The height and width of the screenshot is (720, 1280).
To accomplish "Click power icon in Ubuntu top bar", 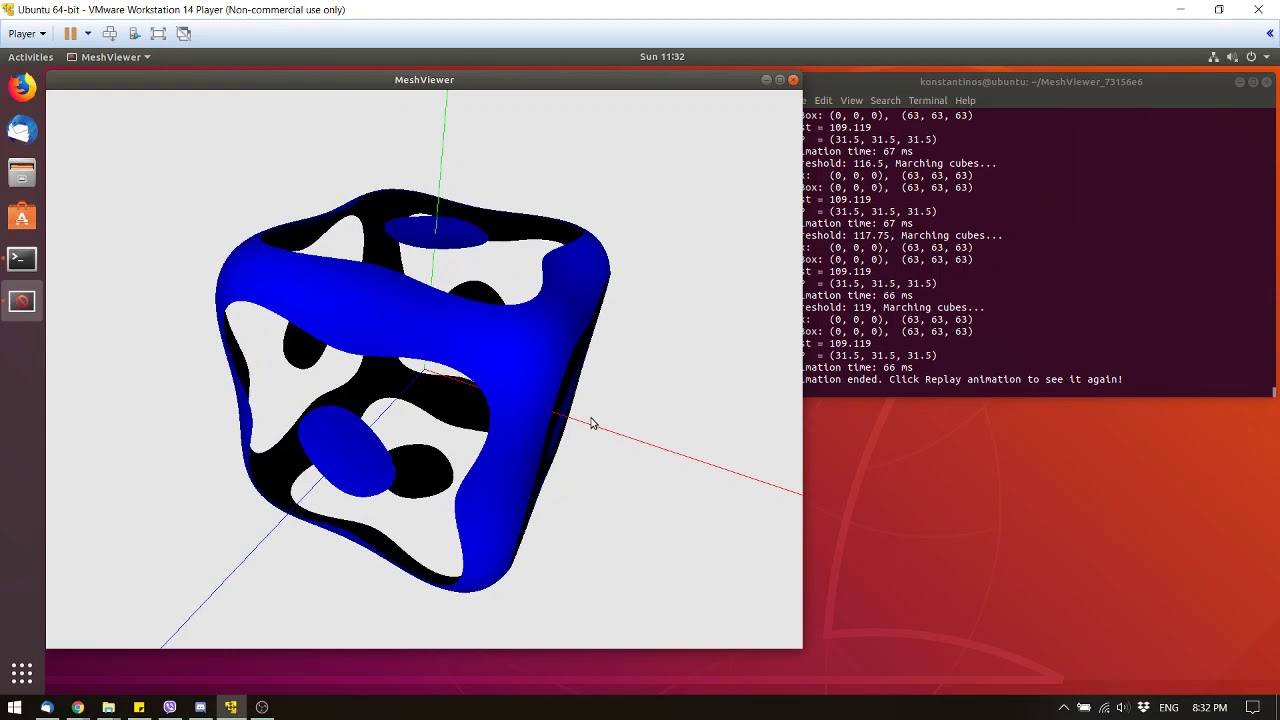I will coord(1251,57).
